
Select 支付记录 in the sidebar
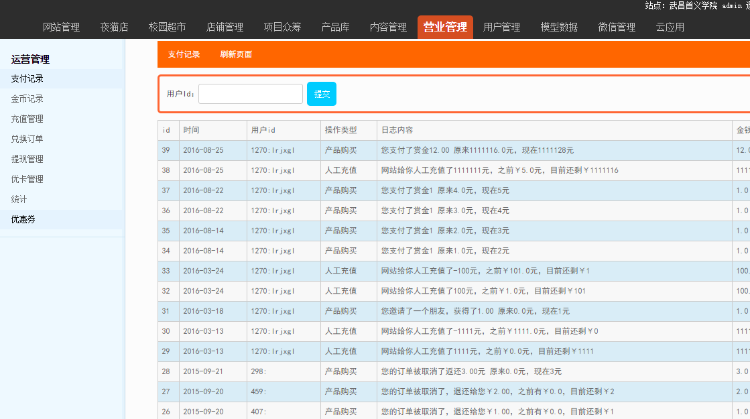(x=27, y=78)
